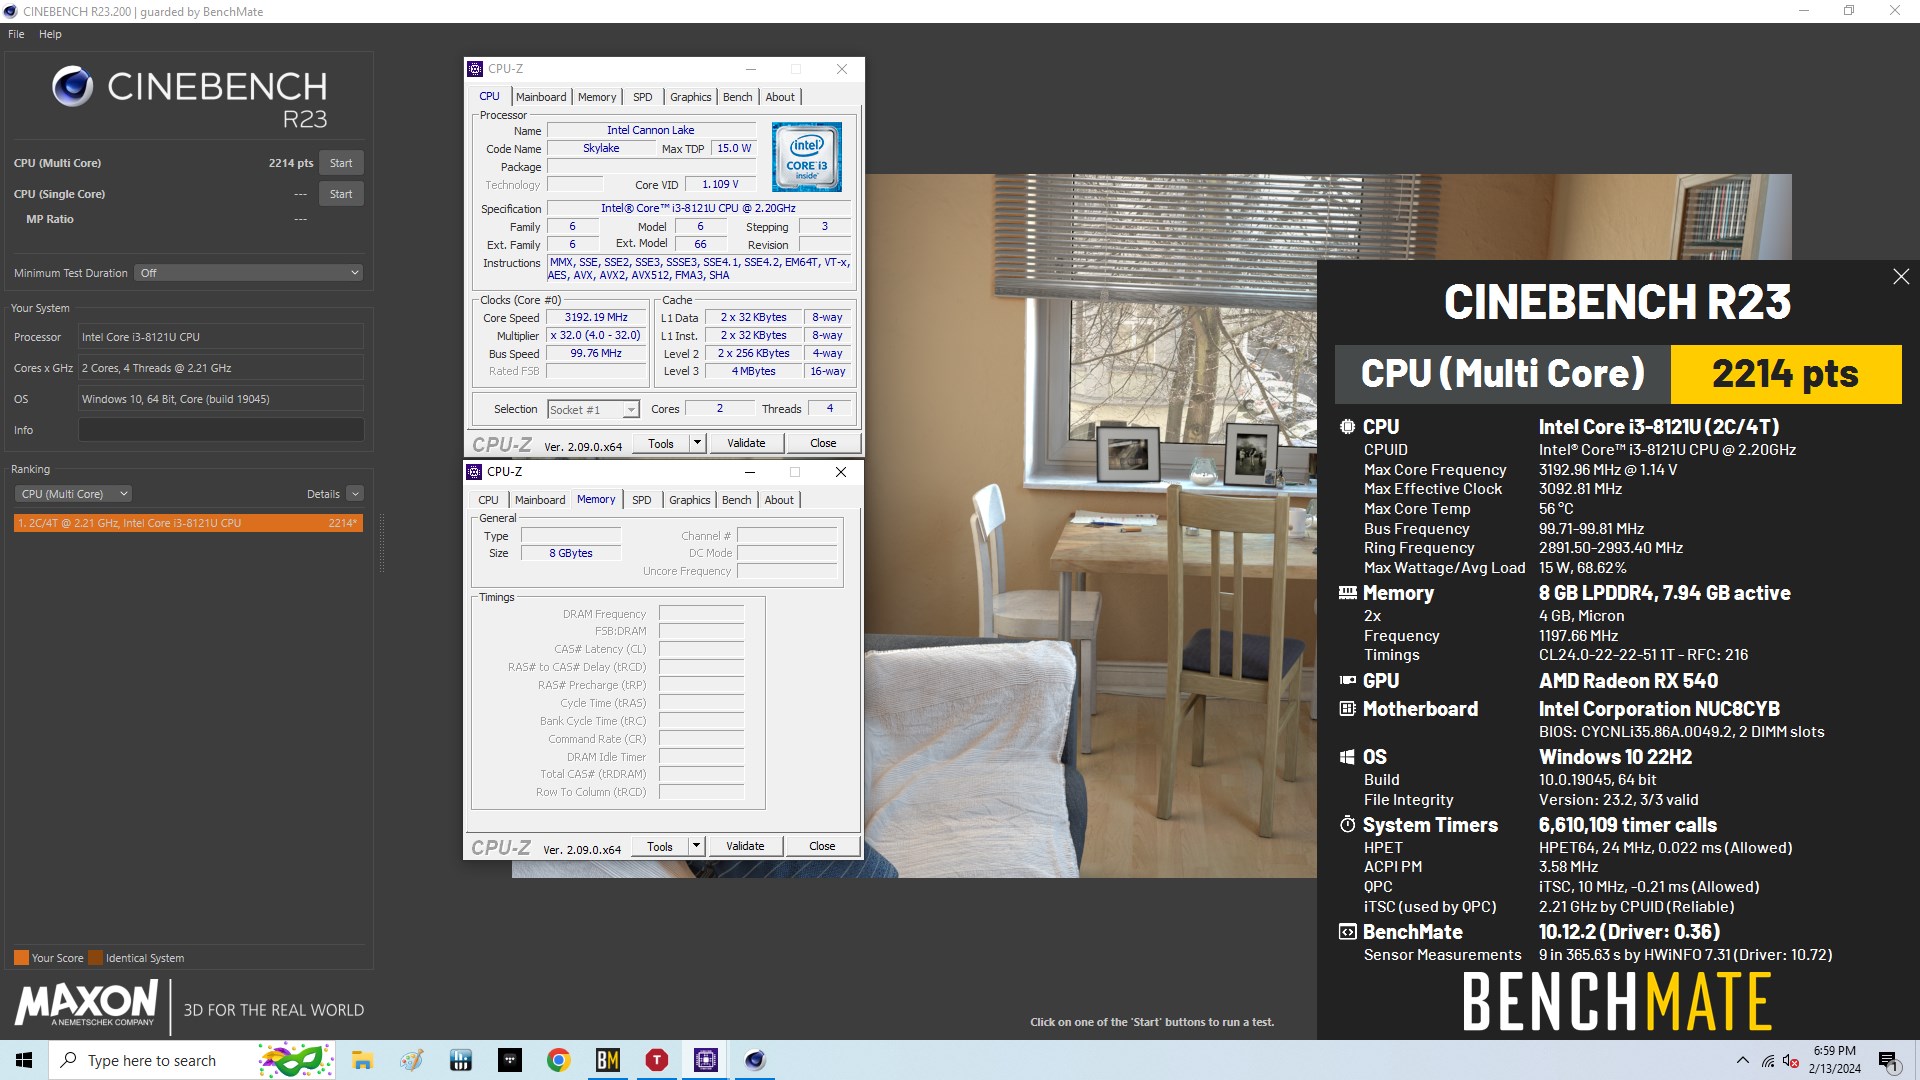This screenshot has width=1920, height=1080.
Task: Click the Cinebench title bar app icon
Action: click(11, 11)
